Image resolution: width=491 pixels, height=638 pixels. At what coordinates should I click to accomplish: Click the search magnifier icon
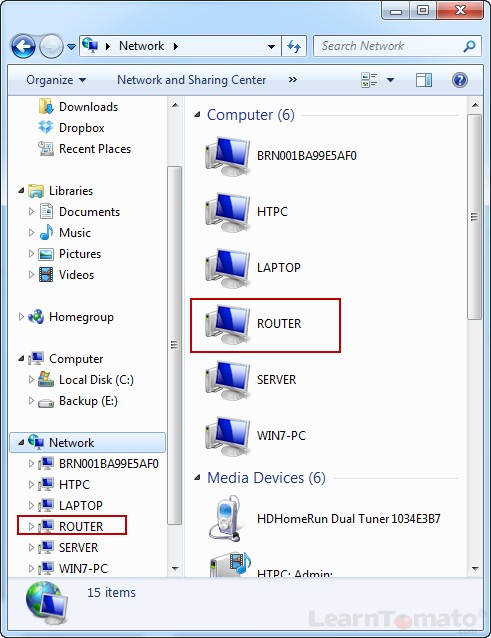[469, 46]
